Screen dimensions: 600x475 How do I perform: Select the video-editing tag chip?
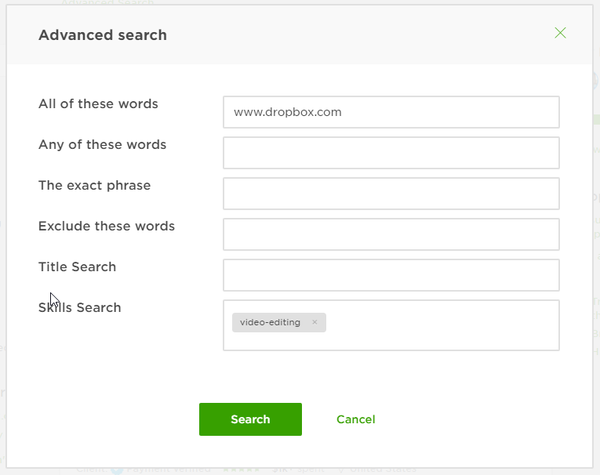[270, 322]
